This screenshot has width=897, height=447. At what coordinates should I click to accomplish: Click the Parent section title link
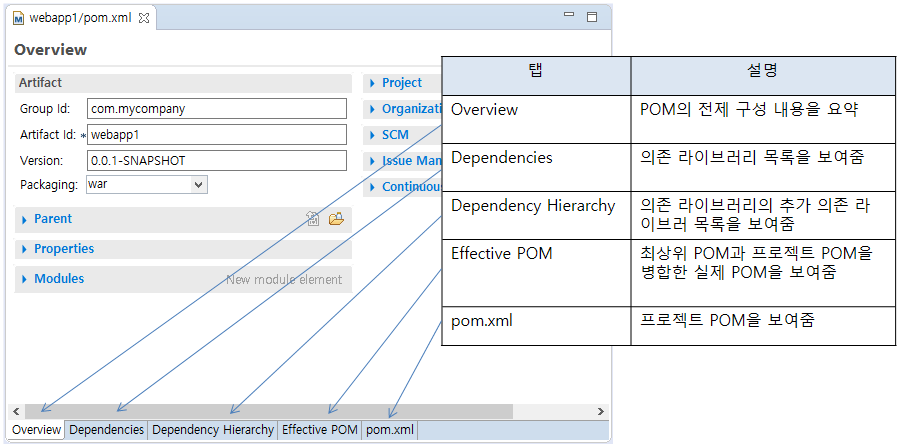tap(53, 219)
